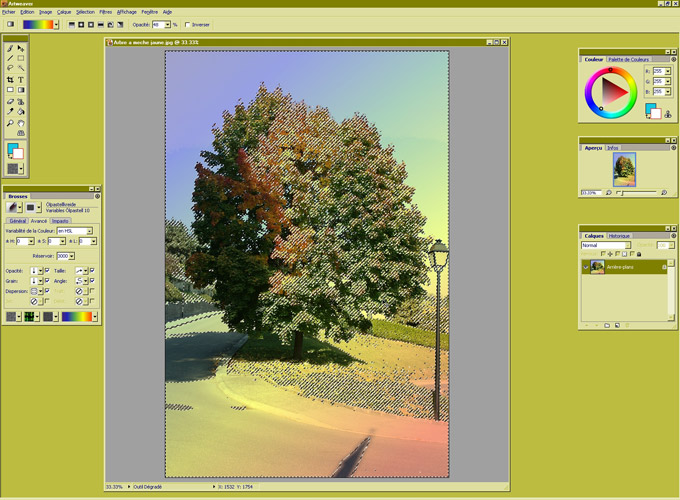
Task: Click the Aperçu preview thumbnail
Action: [624, 169]
